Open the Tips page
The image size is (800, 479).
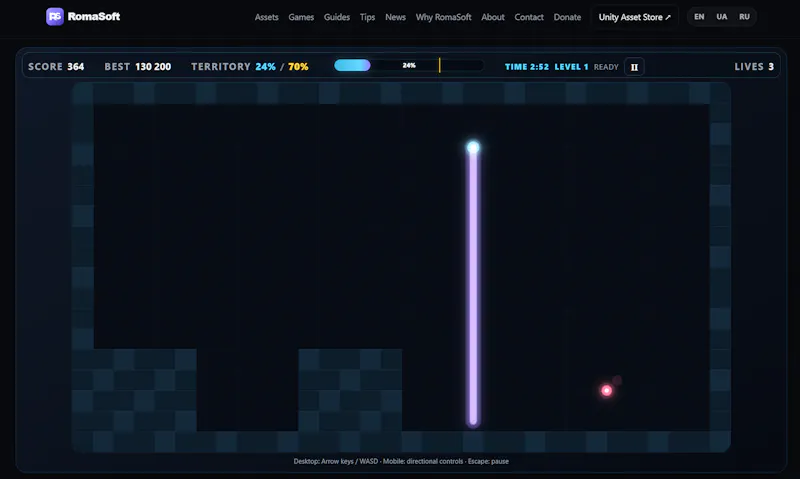click(367, 17)
